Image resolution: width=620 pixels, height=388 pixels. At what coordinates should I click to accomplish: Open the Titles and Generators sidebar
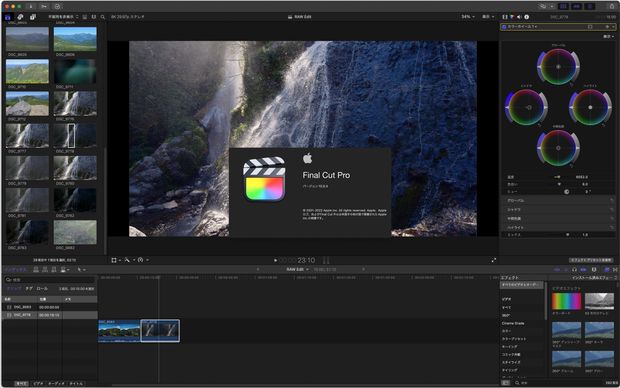[32, 17]
